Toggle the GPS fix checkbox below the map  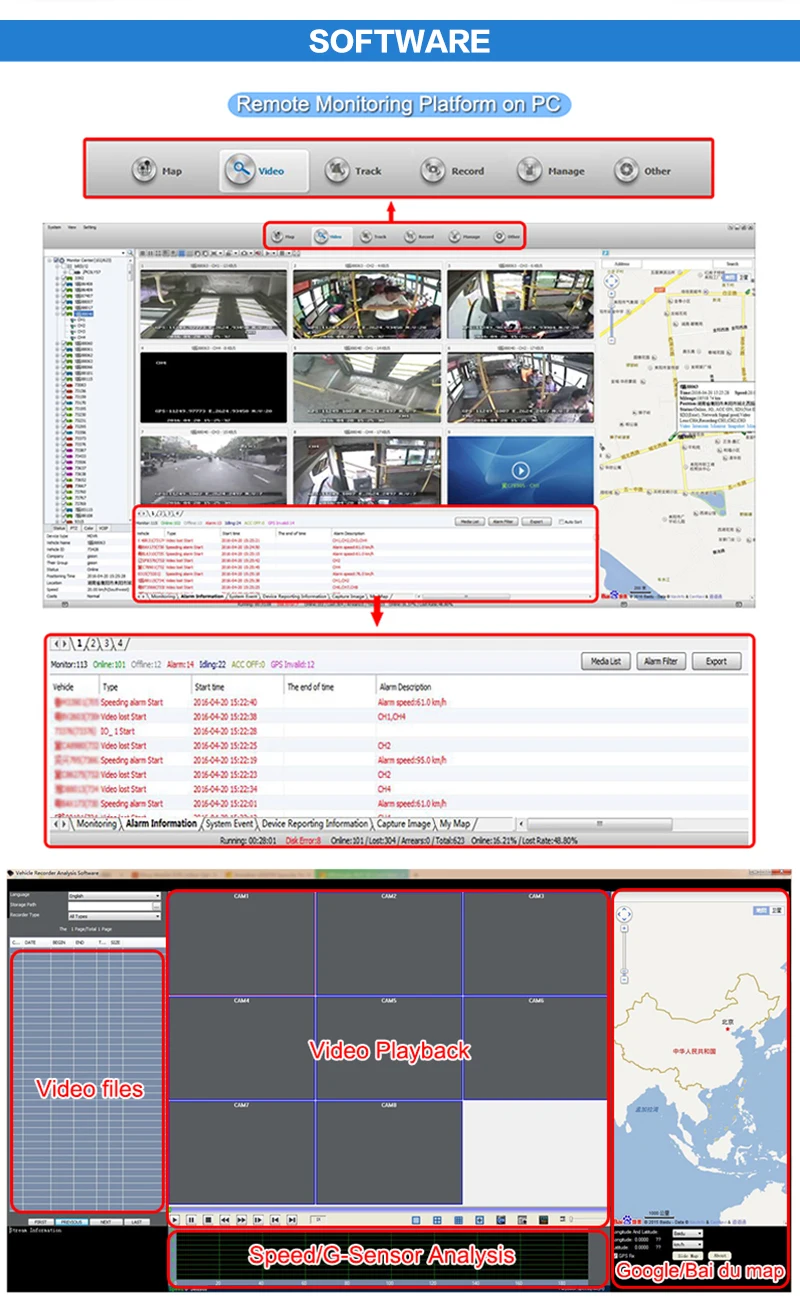click(x=617, y=1254)
